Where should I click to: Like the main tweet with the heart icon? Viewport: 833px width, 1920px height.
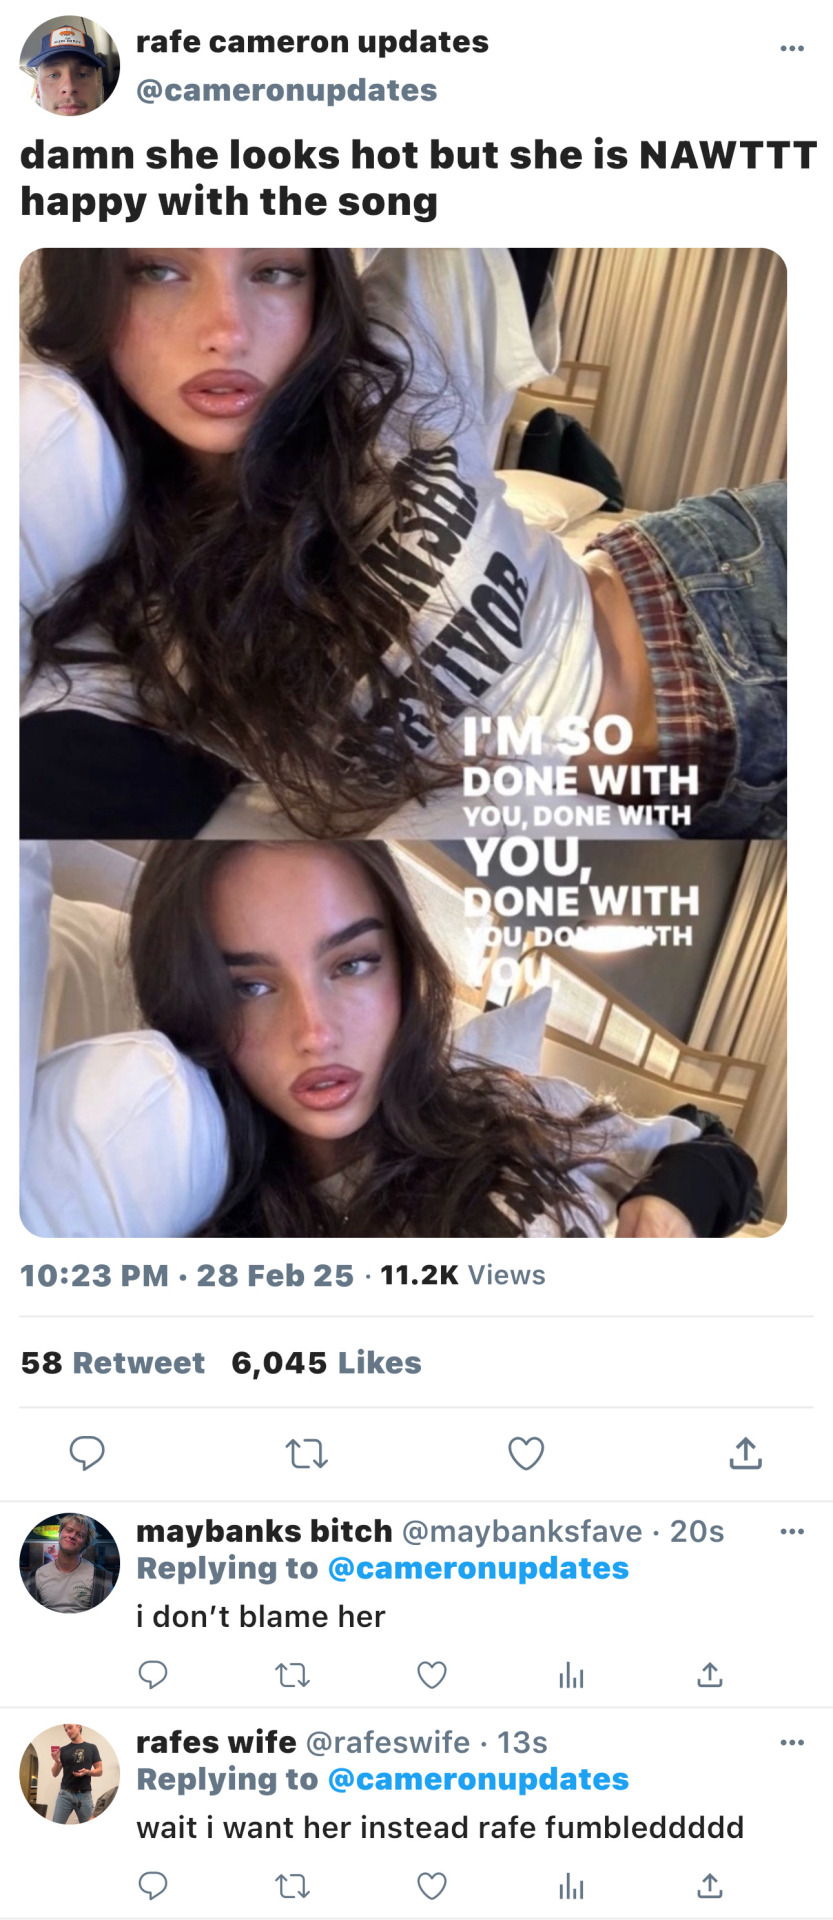pyautogui.click(x=526, y=1453)
